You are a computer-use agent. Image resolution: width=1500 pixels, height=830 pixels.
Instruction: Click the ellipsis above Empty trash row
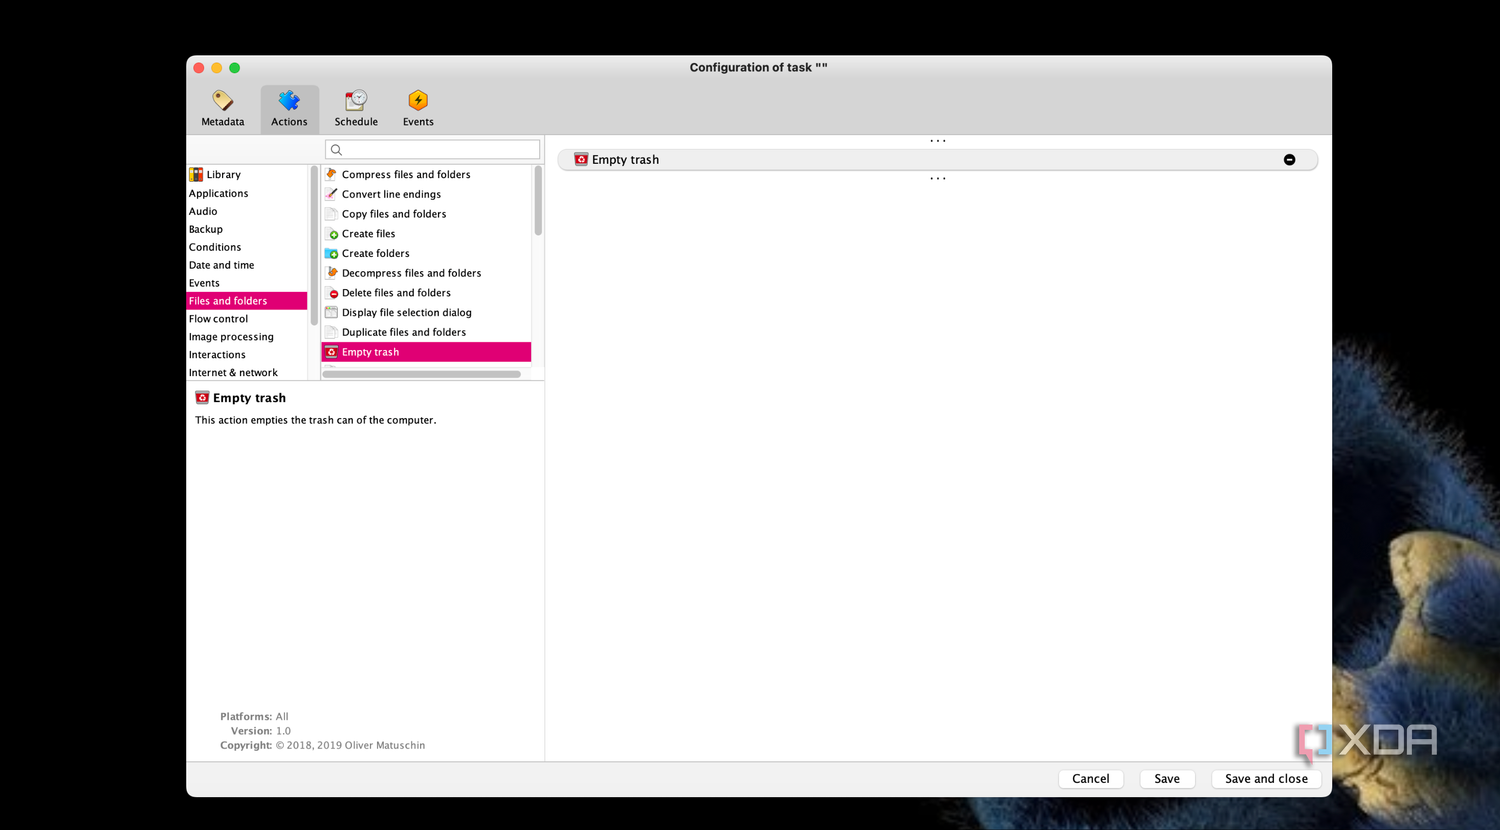(937, 141)
